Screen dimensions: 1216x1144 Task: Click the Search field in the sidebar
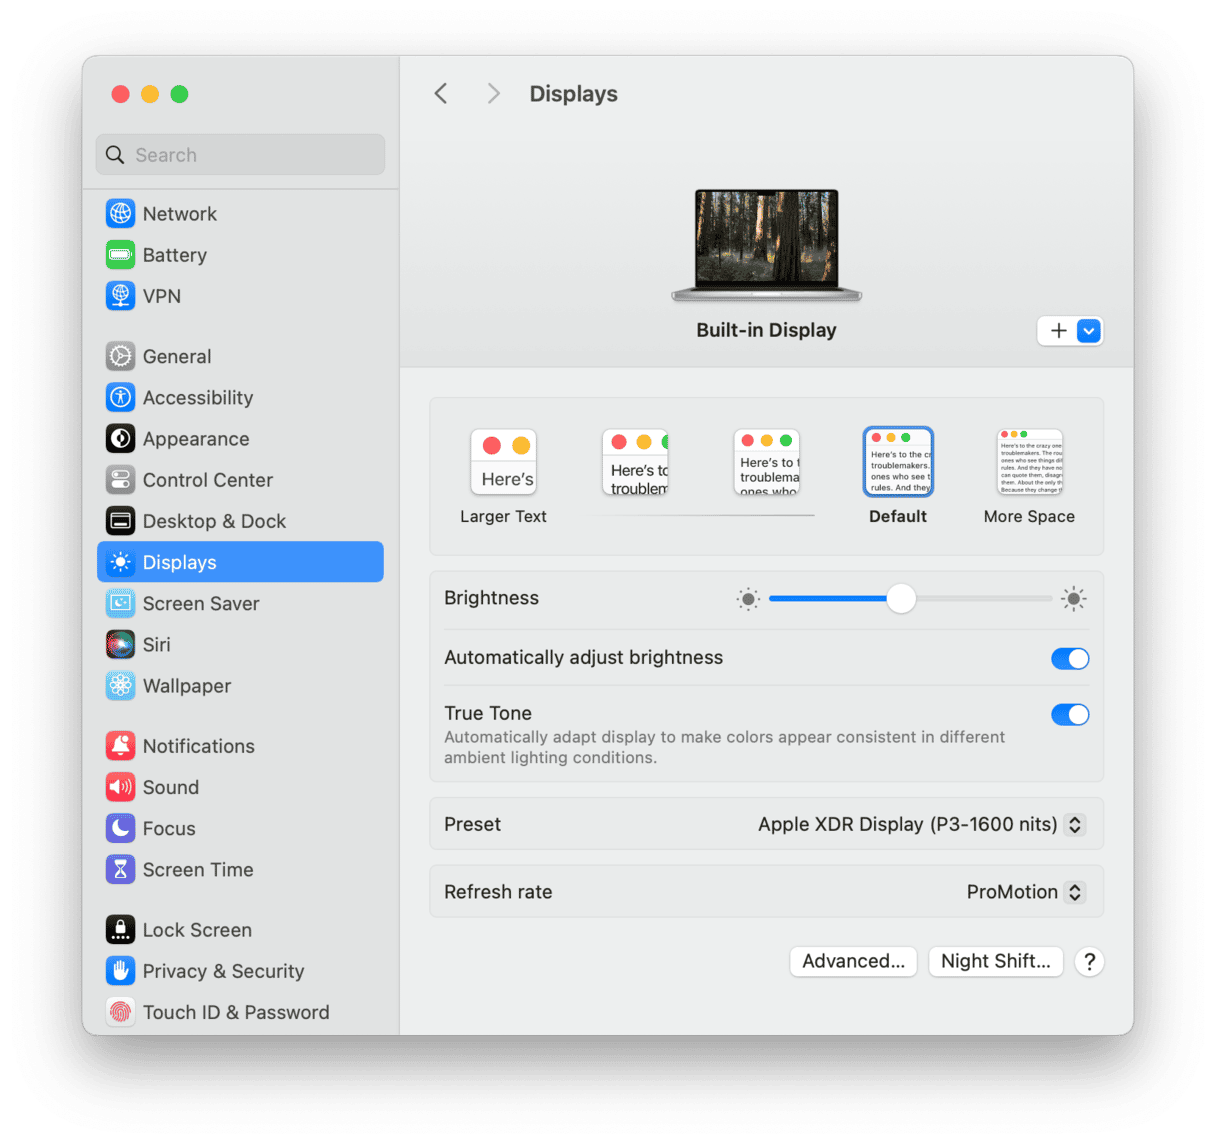[x=239, y=154]
